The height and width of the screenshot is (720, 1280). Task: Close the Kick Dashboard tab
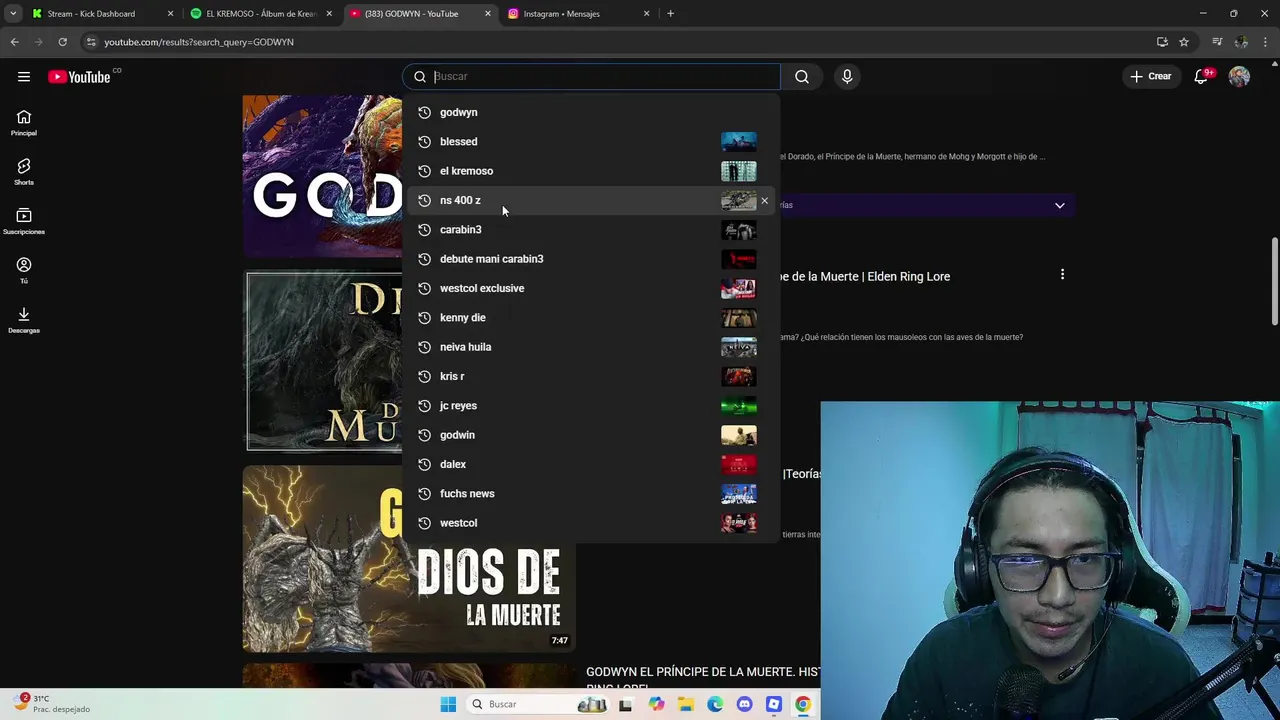pyautogui.click(x=170, y=14)
